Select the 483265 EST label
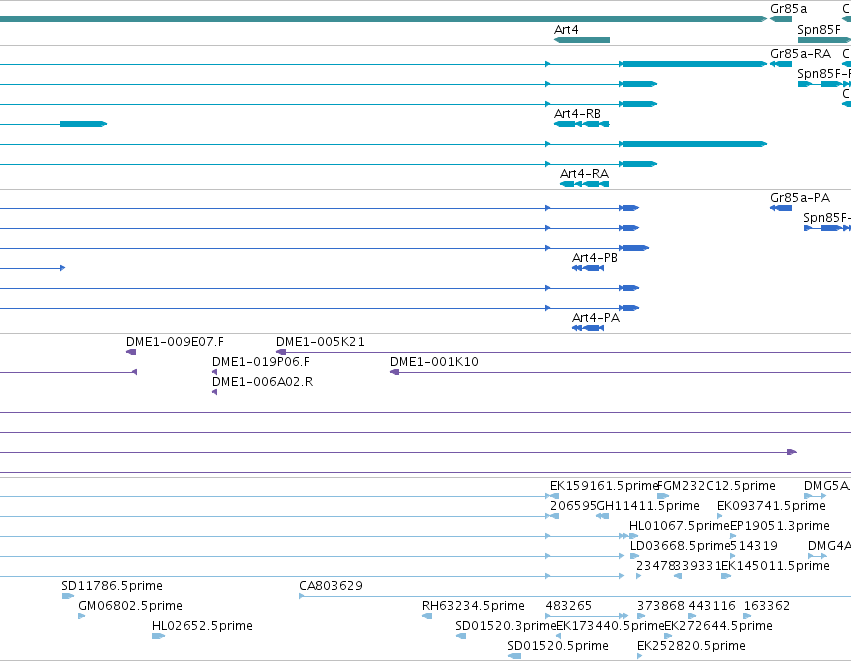 [569, 606]
